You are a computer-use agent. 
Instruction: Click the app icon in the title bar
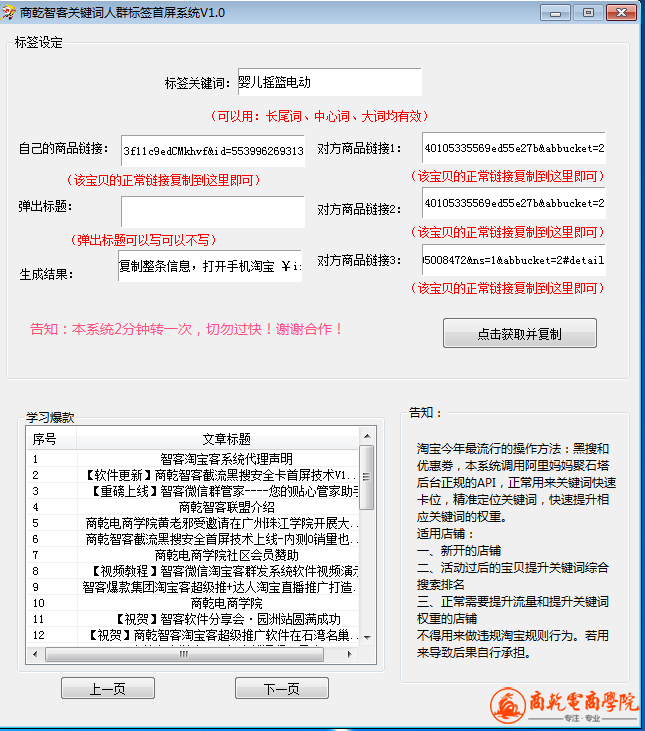(8, 12)
